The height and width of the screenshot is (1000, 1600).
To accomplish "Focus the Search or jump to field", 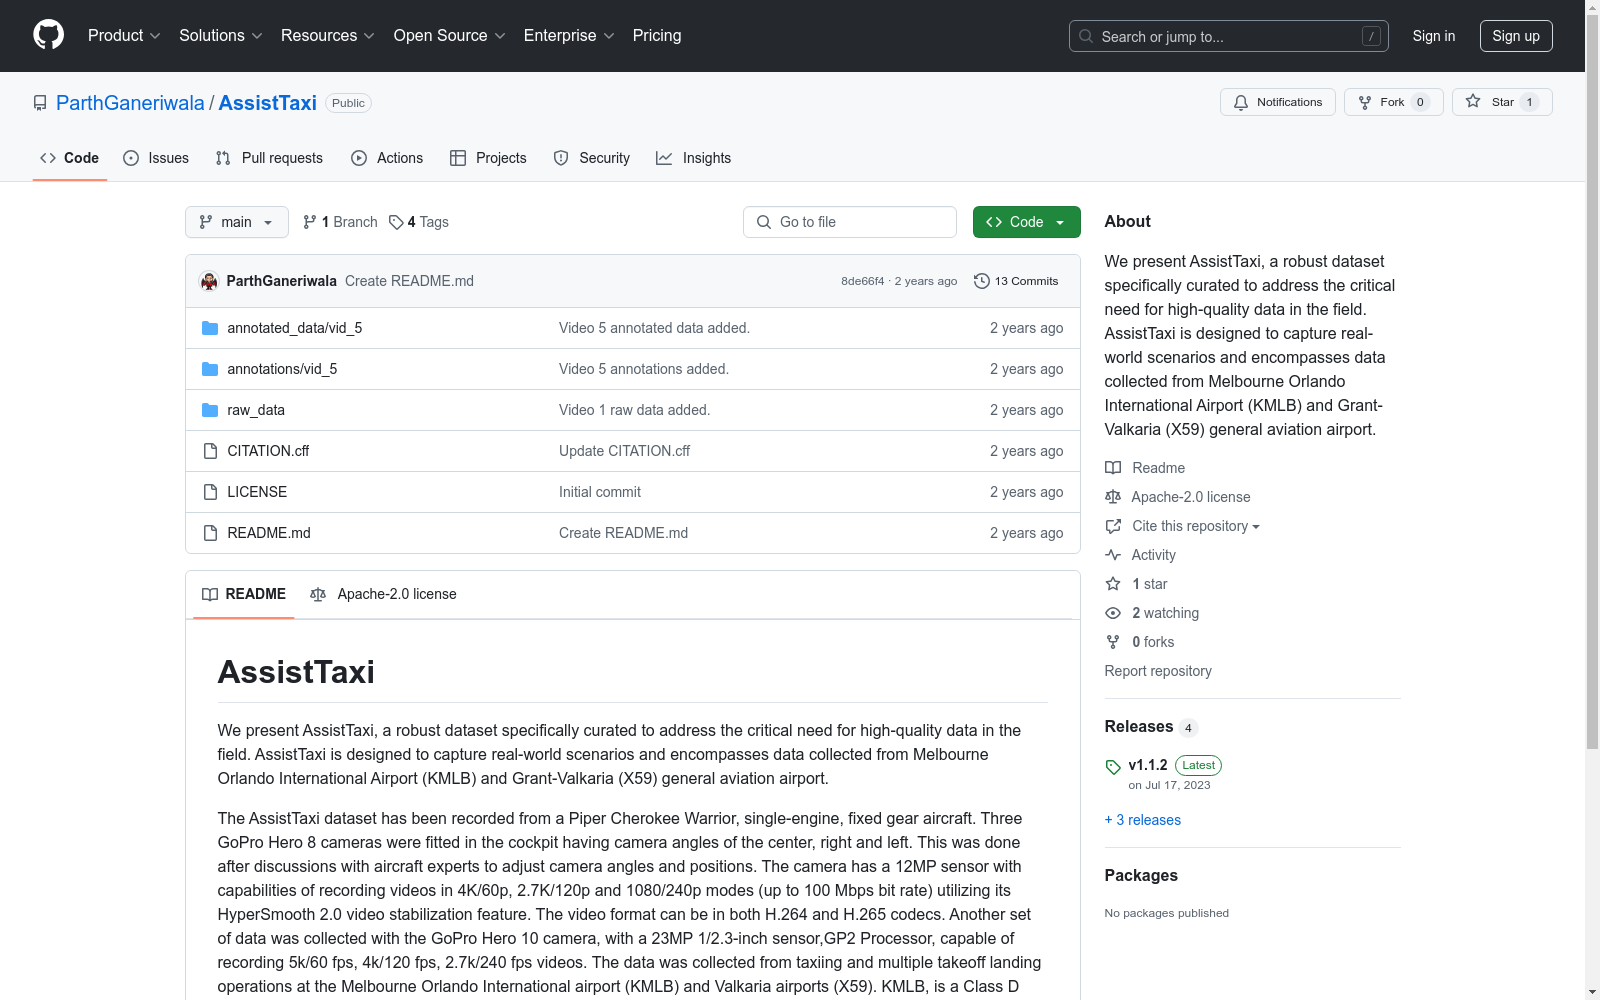I will [x=1228, y=36].
